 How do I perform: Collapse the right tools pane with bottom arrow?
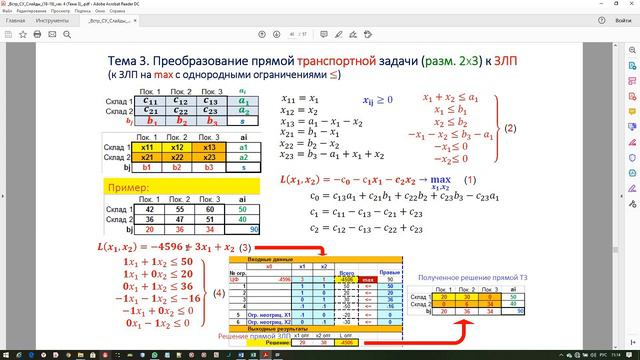click(x=632, y=342)
